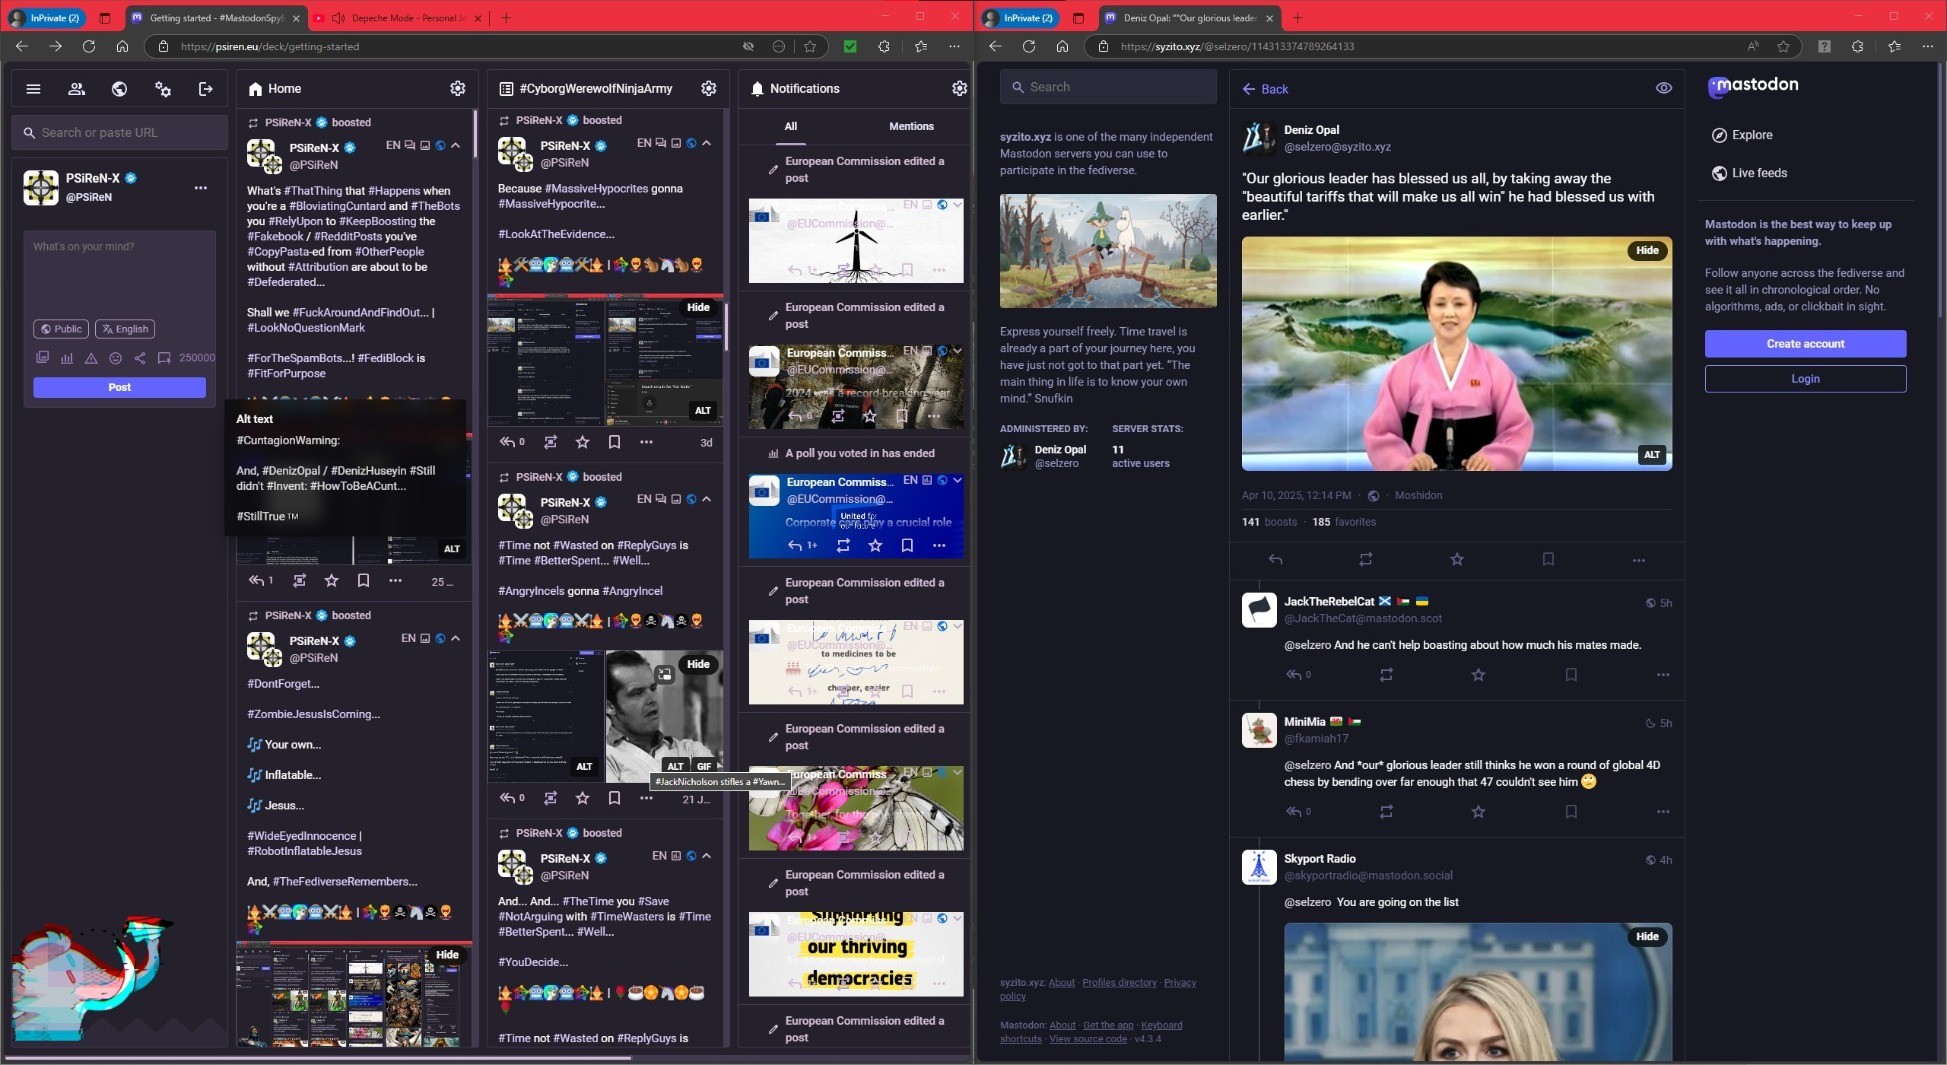Expand the European Commission 'Corporate' poll post chevron
Screen dimensions: 1947x1065
coord(957,480)
